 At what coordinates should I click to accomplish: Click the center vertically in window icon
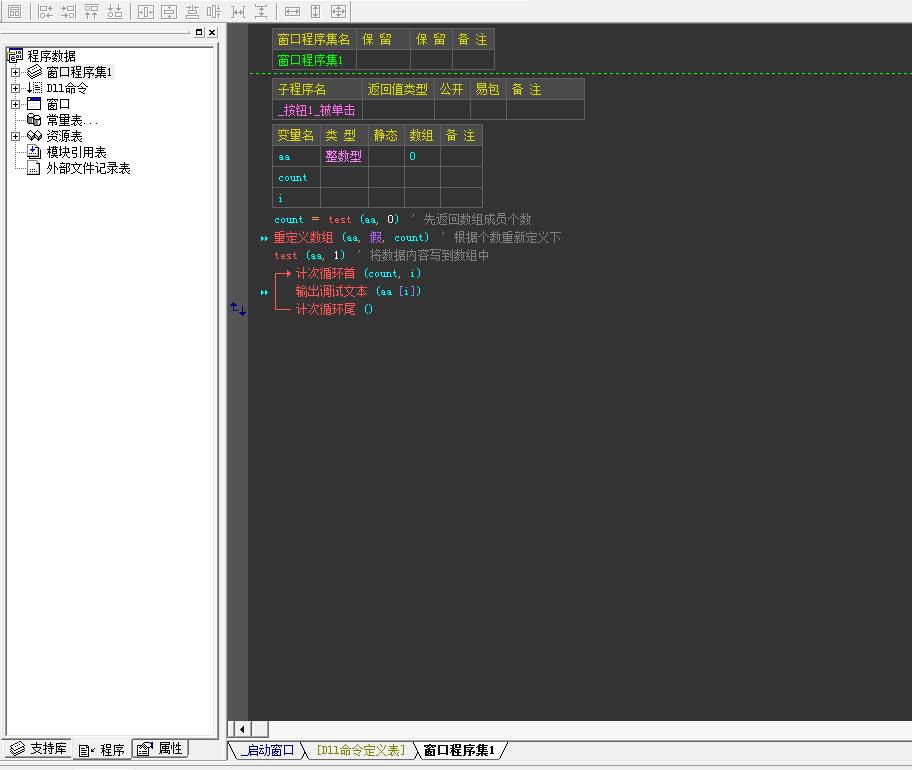point(169,11)
